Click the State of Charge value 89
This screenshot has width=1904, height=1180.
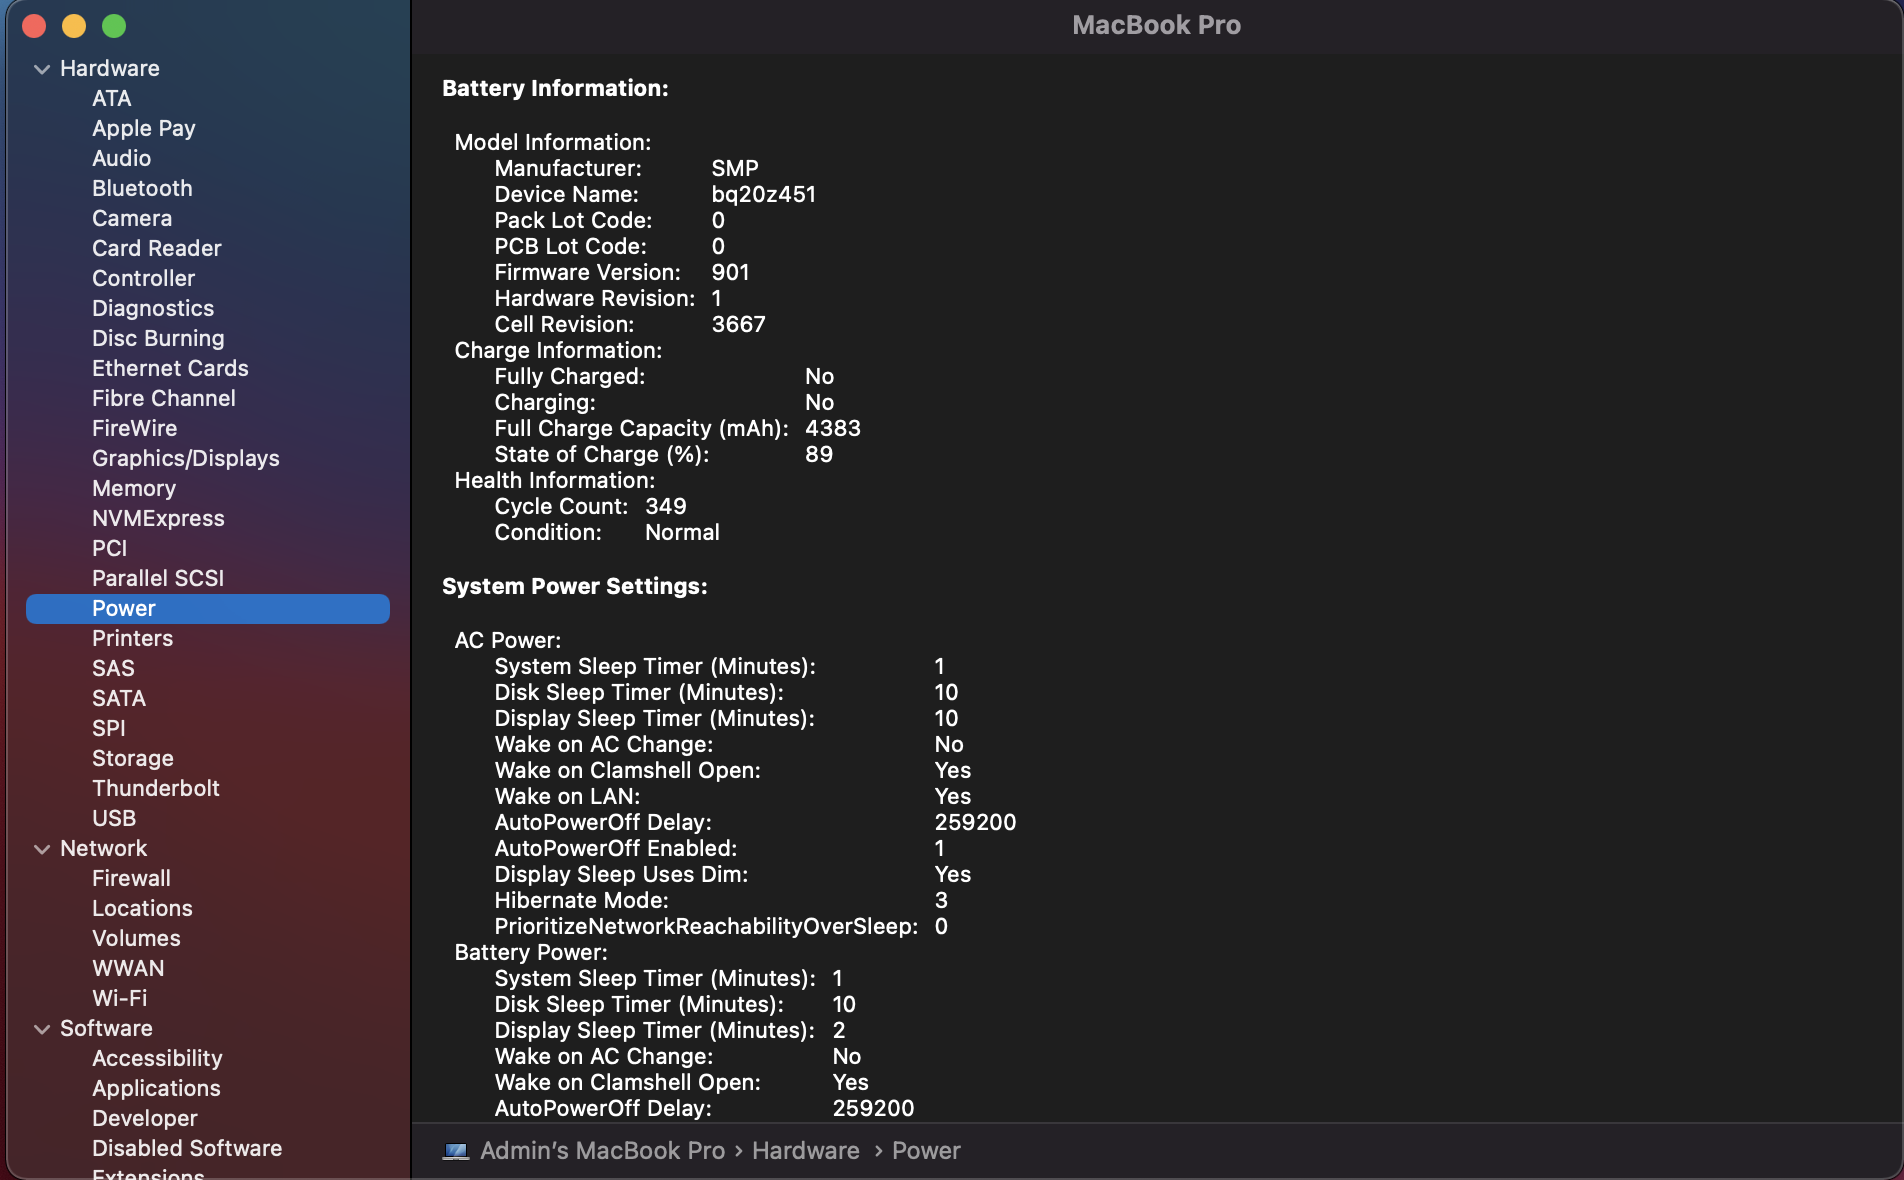(819, 454)
